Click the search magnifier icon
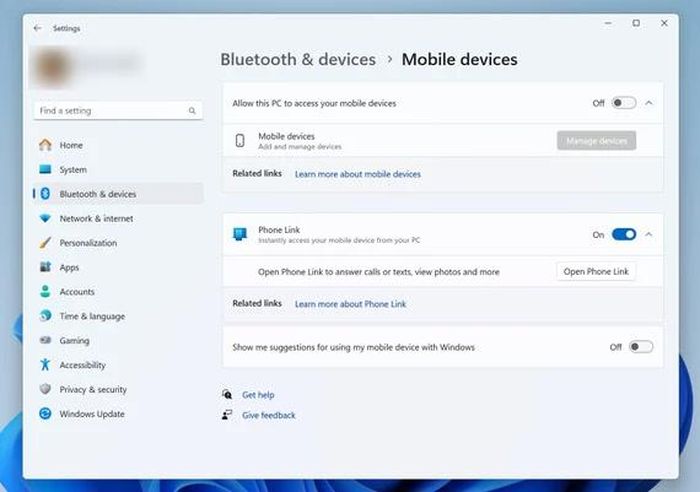This screenshot has height=492, width=700. (192, 111)
